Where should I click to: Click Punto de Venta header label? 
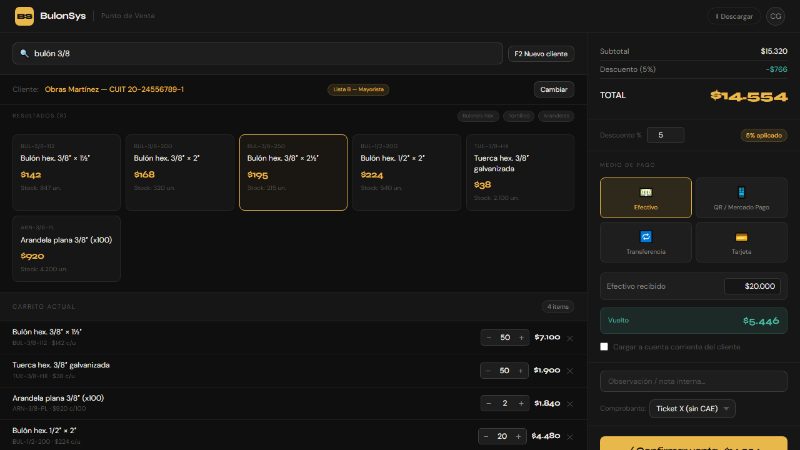(128, 16)
